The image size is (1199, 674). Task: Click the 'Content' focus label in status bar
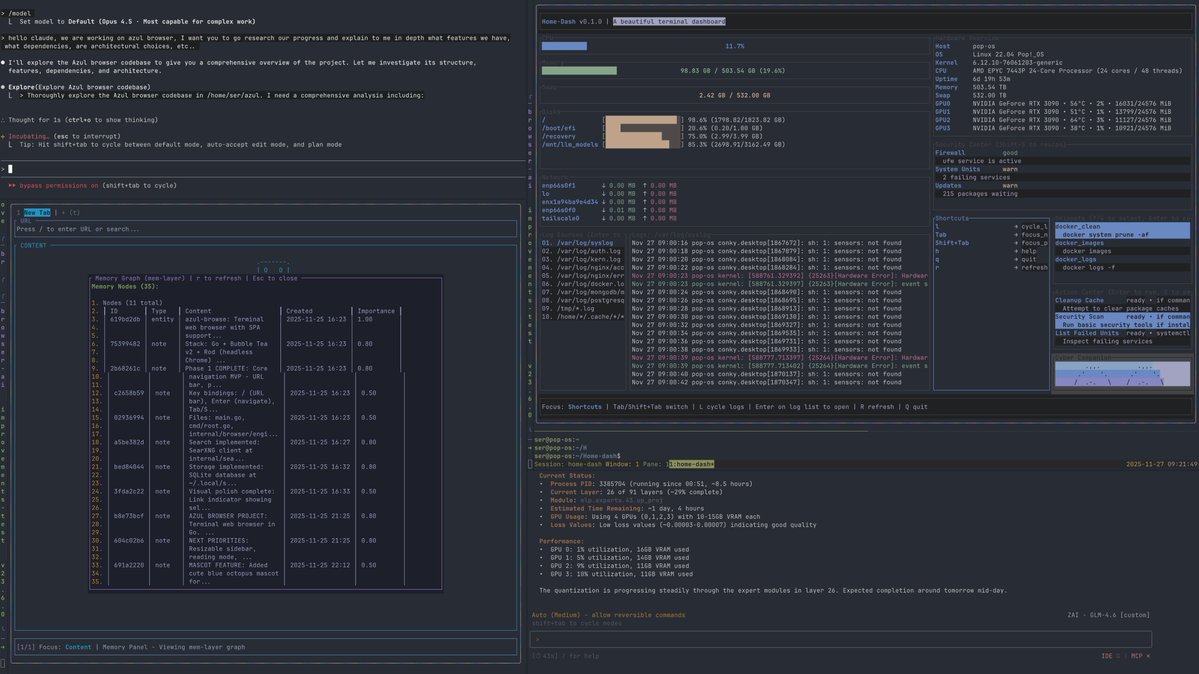tap(78, 647)
